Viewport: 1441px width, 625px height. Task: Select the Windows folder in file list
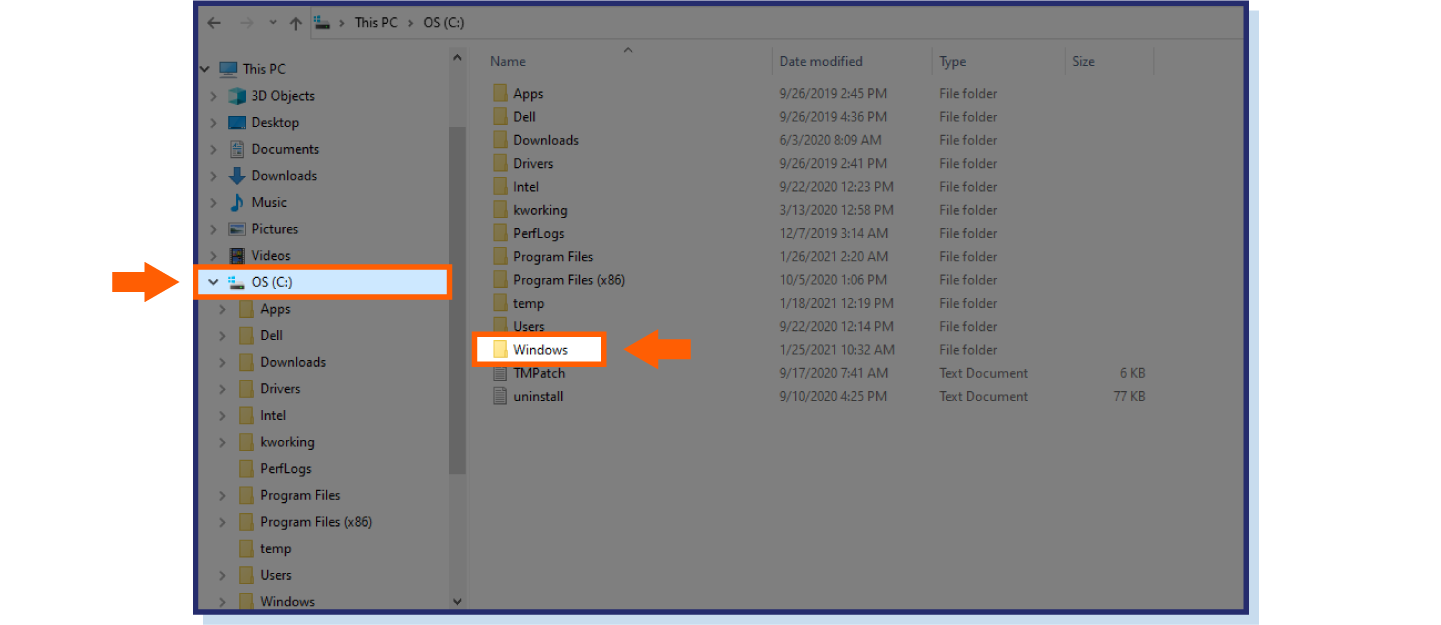point(540,350)
